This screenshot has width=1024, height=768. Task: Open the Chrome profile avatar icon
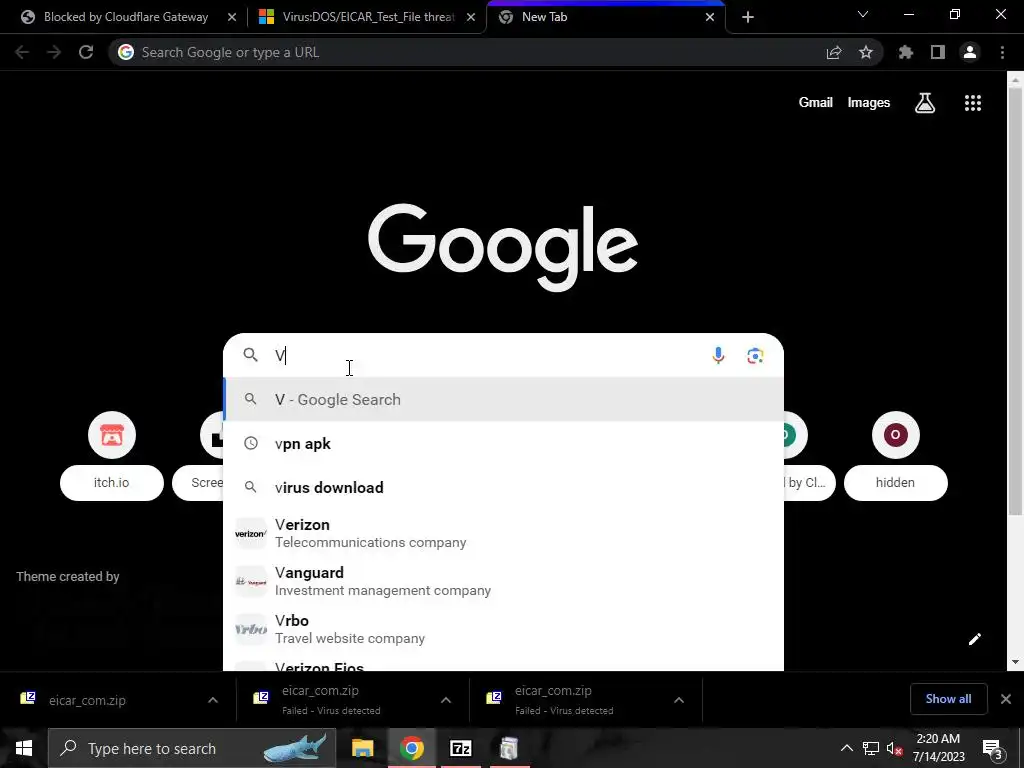click(x=970, y=52)
